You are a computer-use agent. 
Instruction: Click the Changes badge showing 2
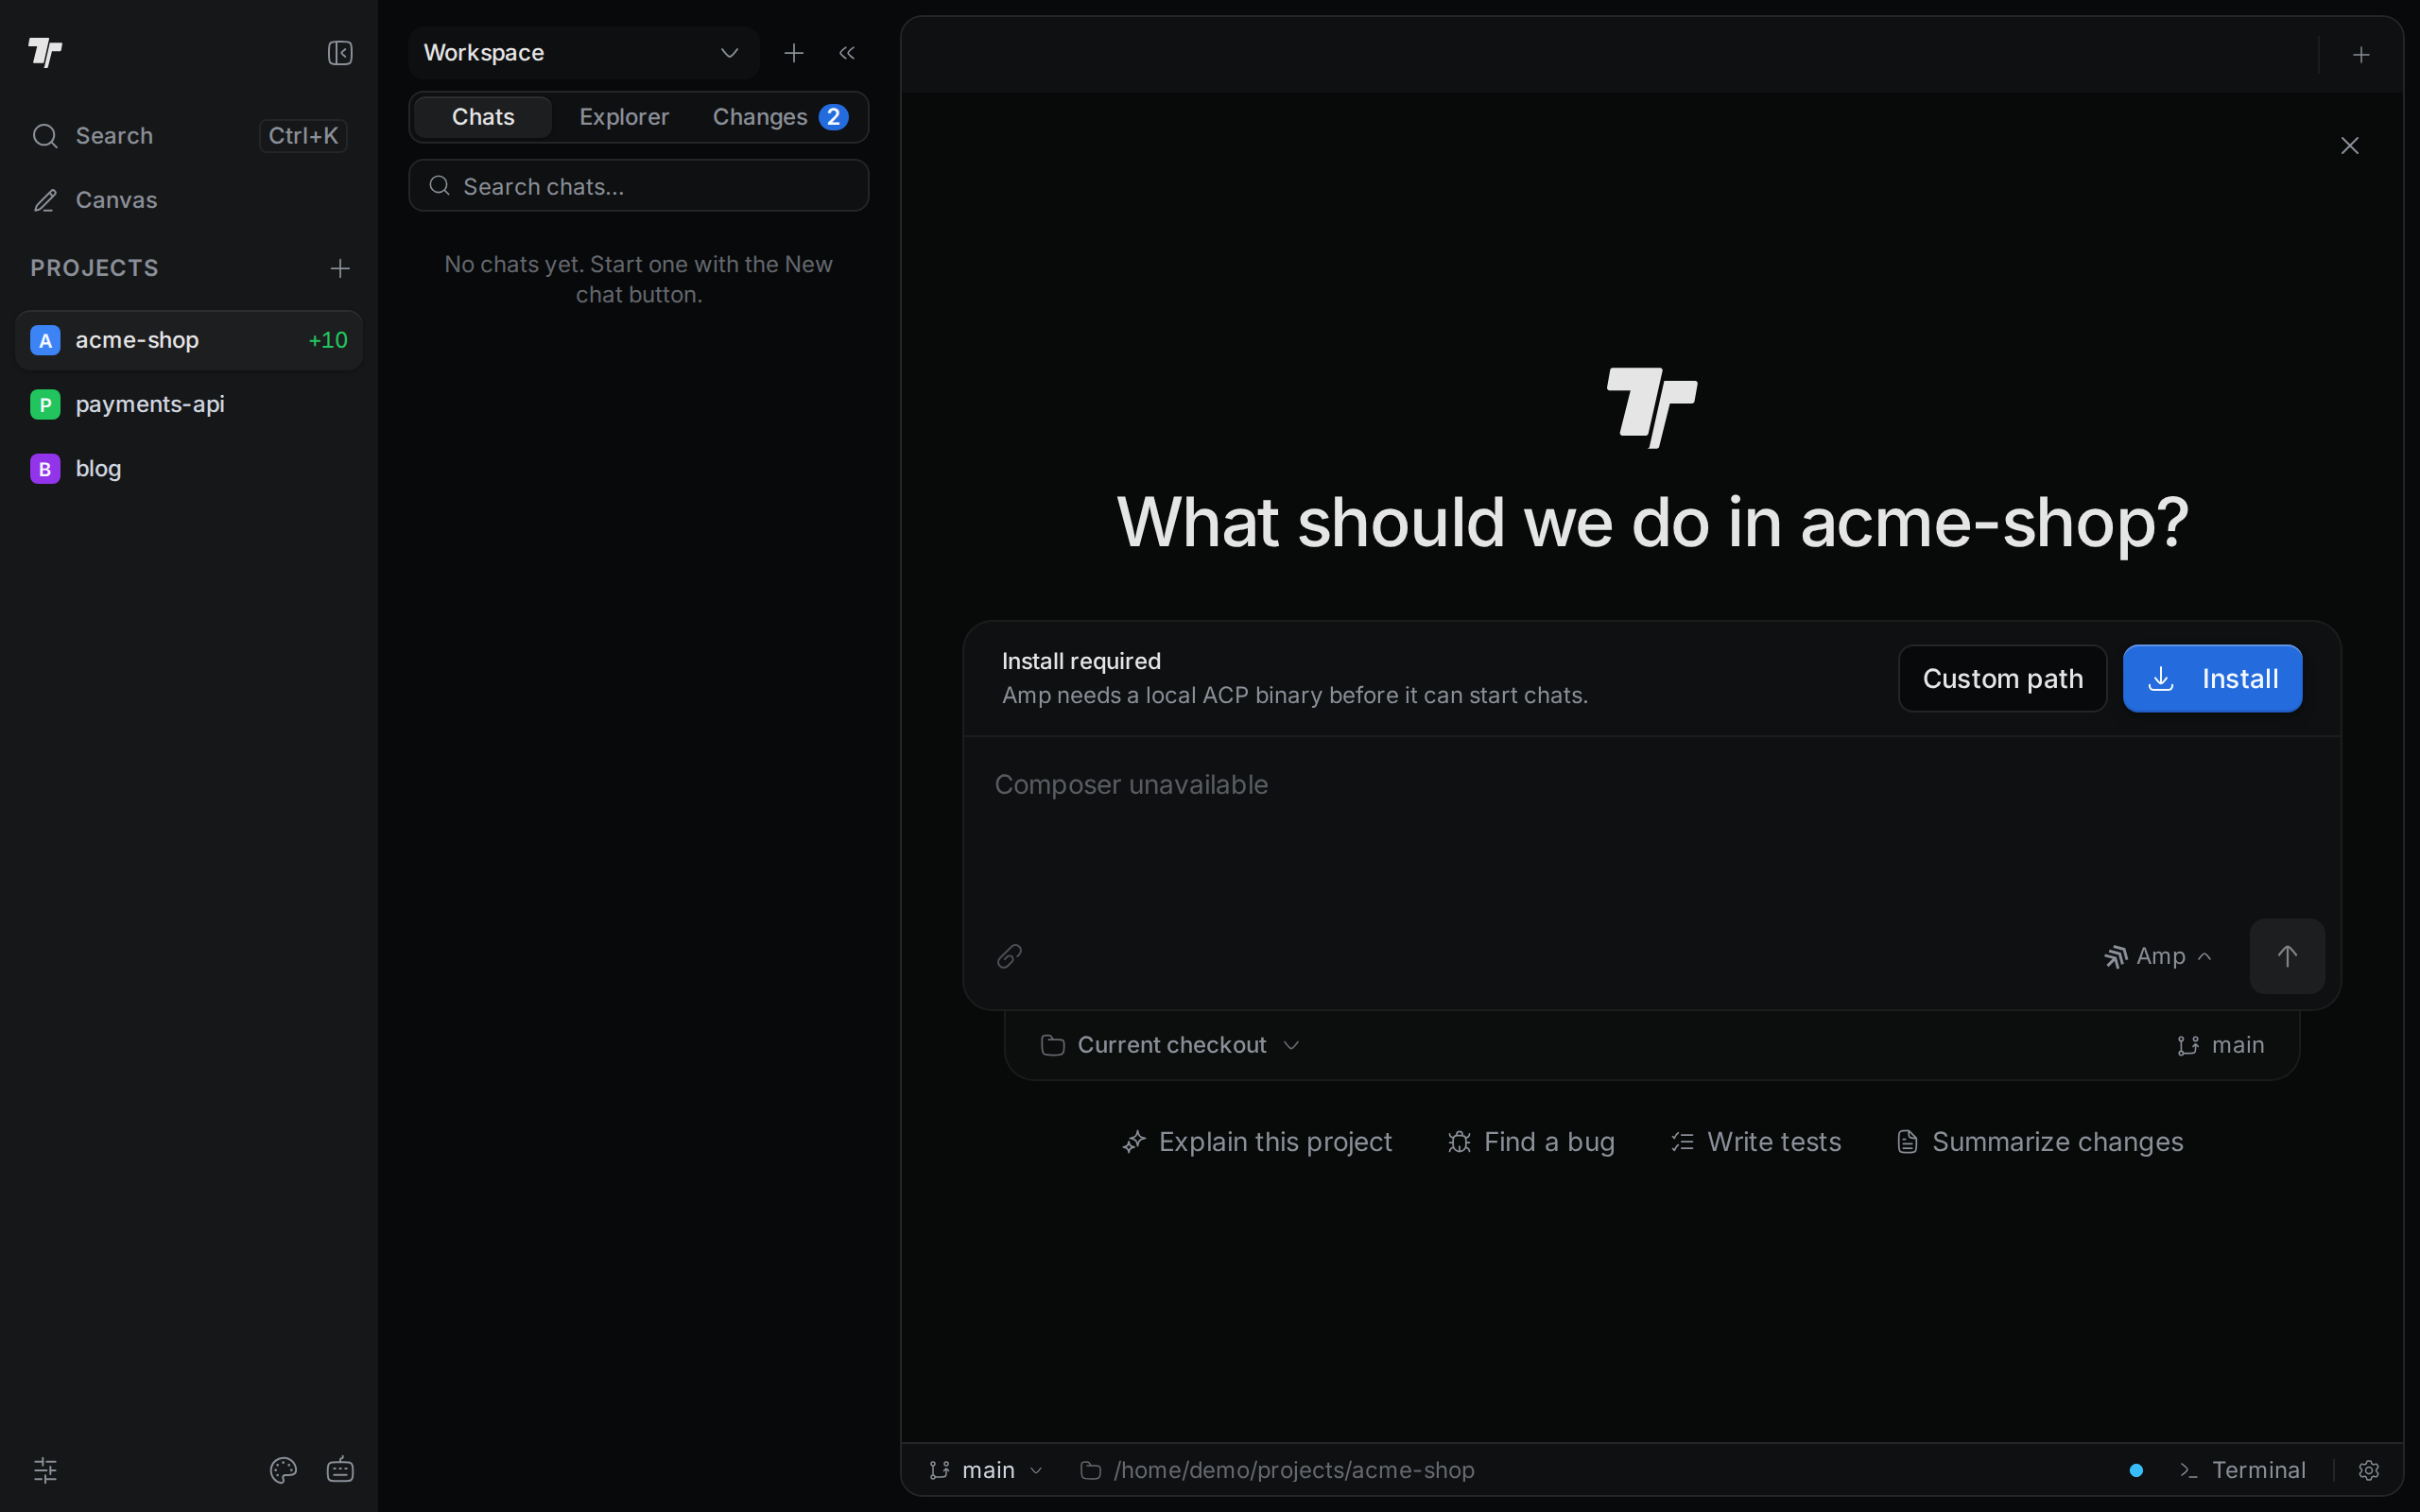(833, 117)
